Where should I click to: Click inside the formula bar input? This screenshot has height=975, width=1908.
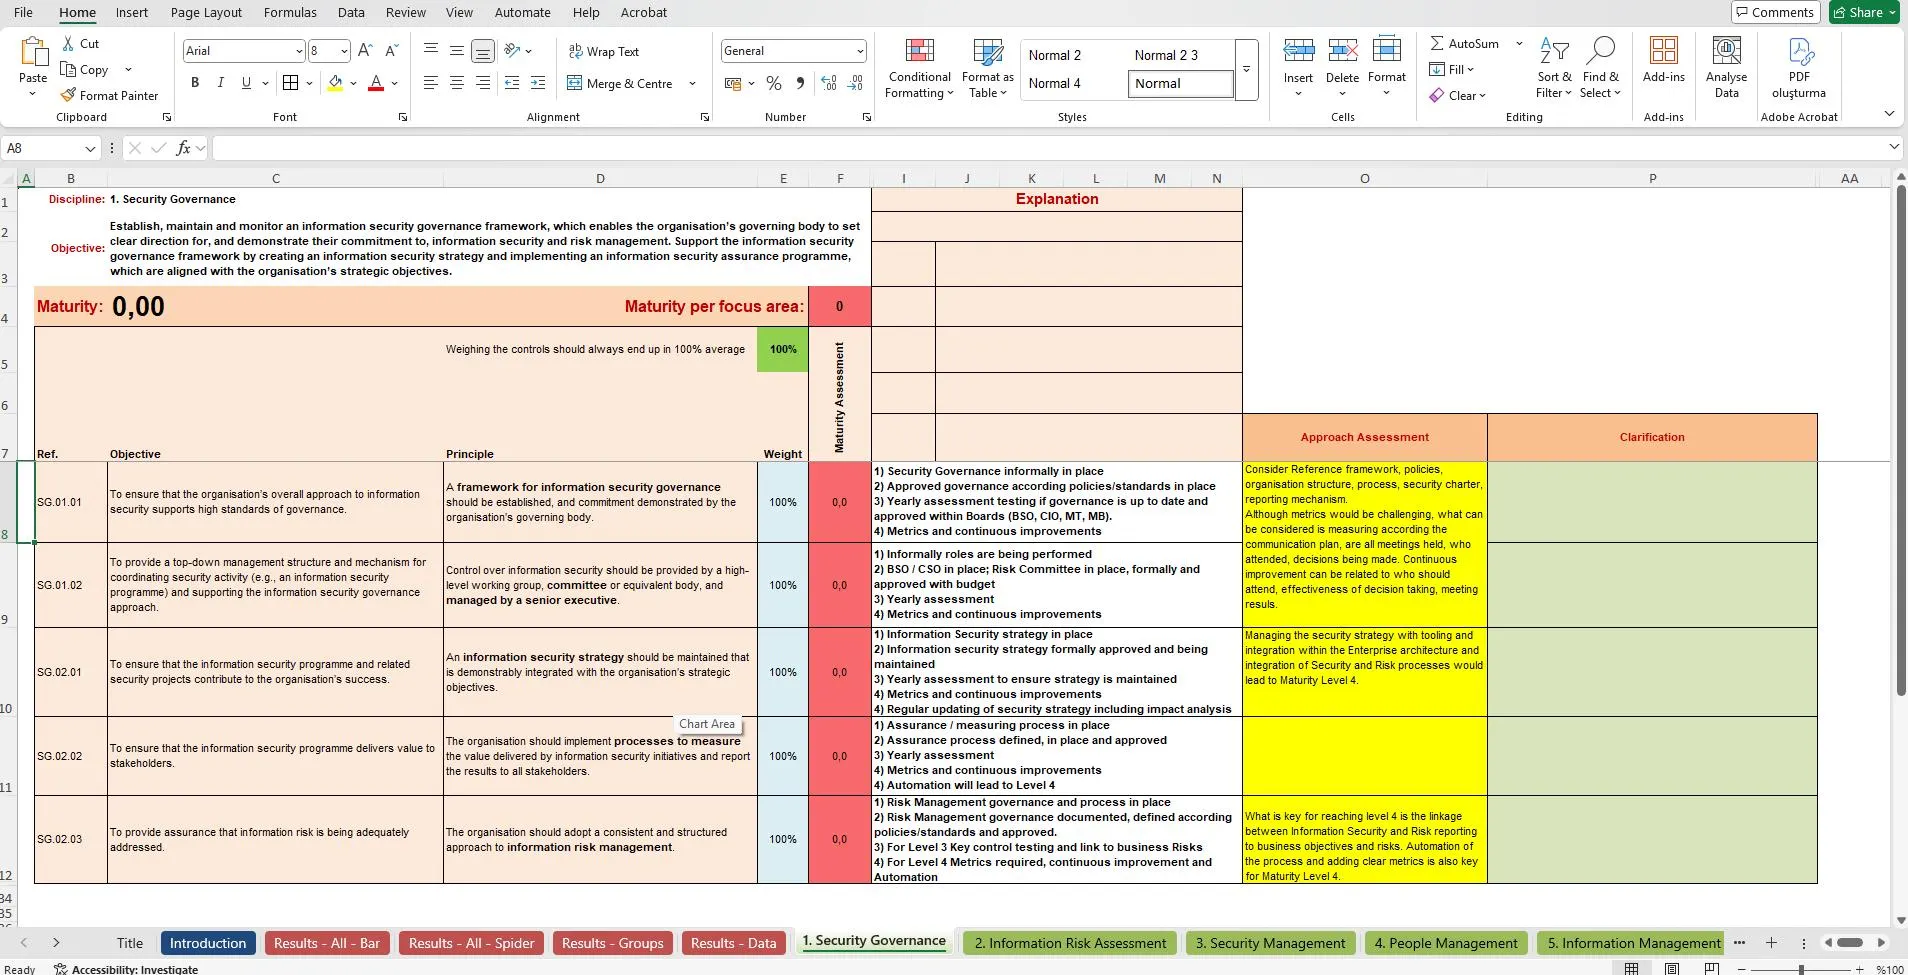click(x=1050, y=148)
